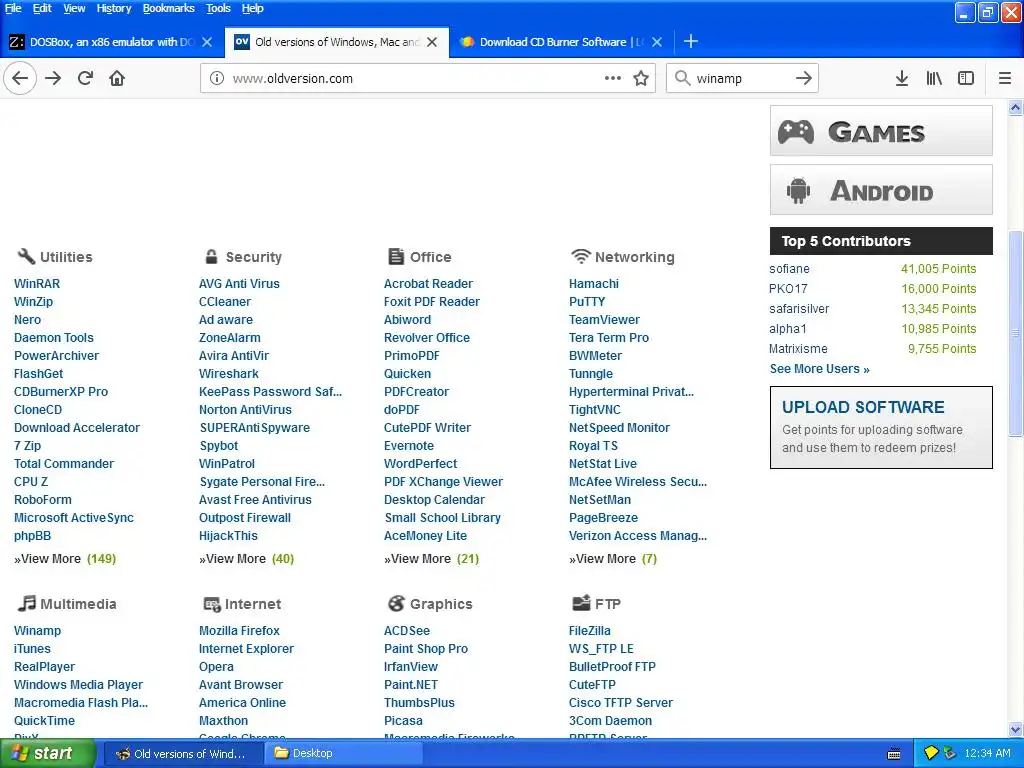Open the Tools menu
The image size is (1024, 768).
coord(218,8)
